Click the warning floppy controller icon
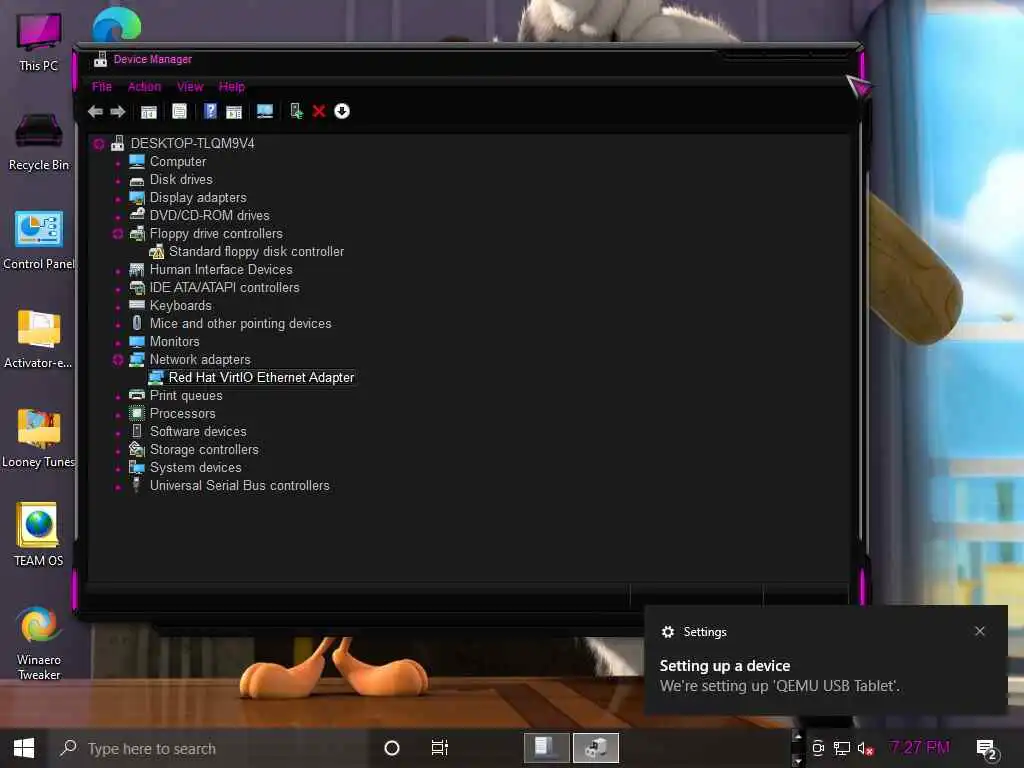 (x=157, y=251)
